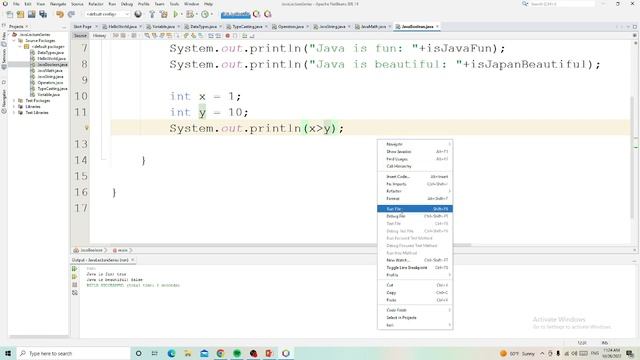Click the Windows taskbar search box
The height and width of the screenshot is (360, 640).
coord(74,353)
